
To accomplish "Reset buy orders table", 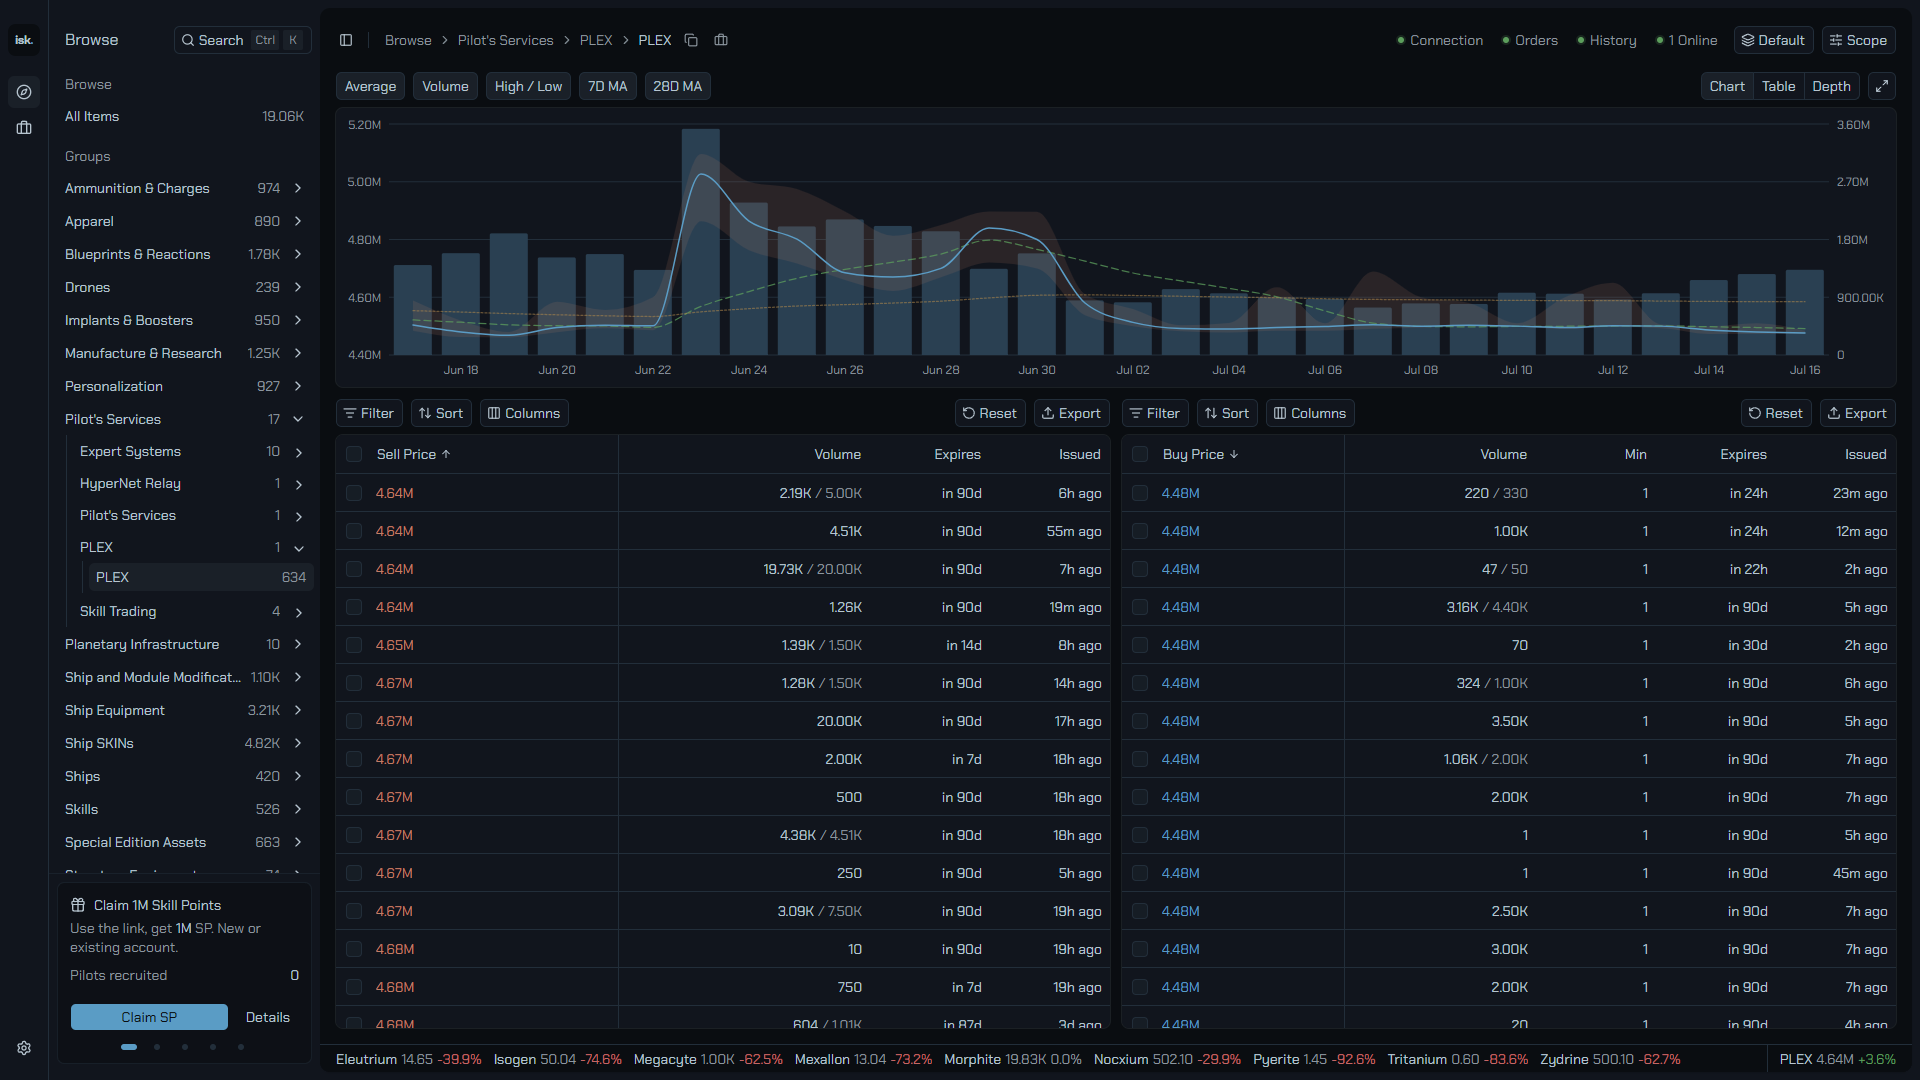I will (x=1776, y=413).
